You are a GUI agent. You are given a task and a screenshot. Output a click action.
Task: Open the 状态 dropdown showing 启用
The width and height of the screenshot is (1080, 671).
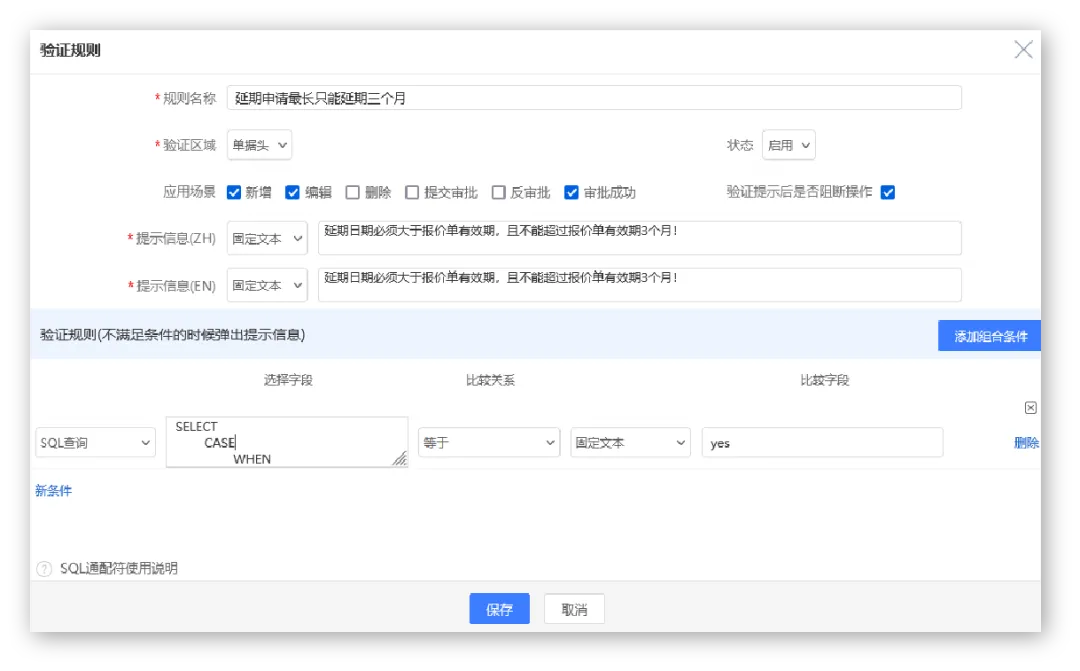[x=788, y=145]
